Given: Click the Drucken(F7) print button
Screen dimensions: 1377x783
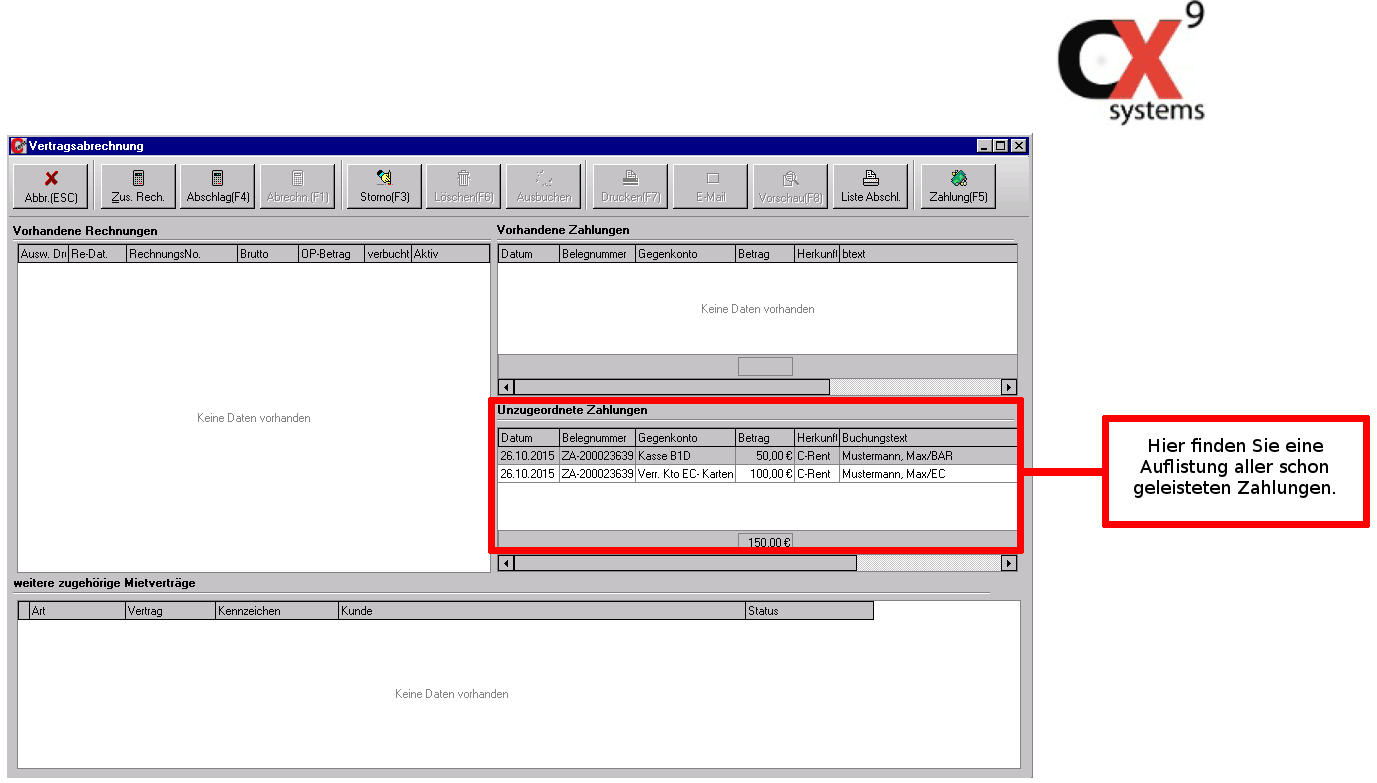Looking at the screenshot, I should [630, 186].
